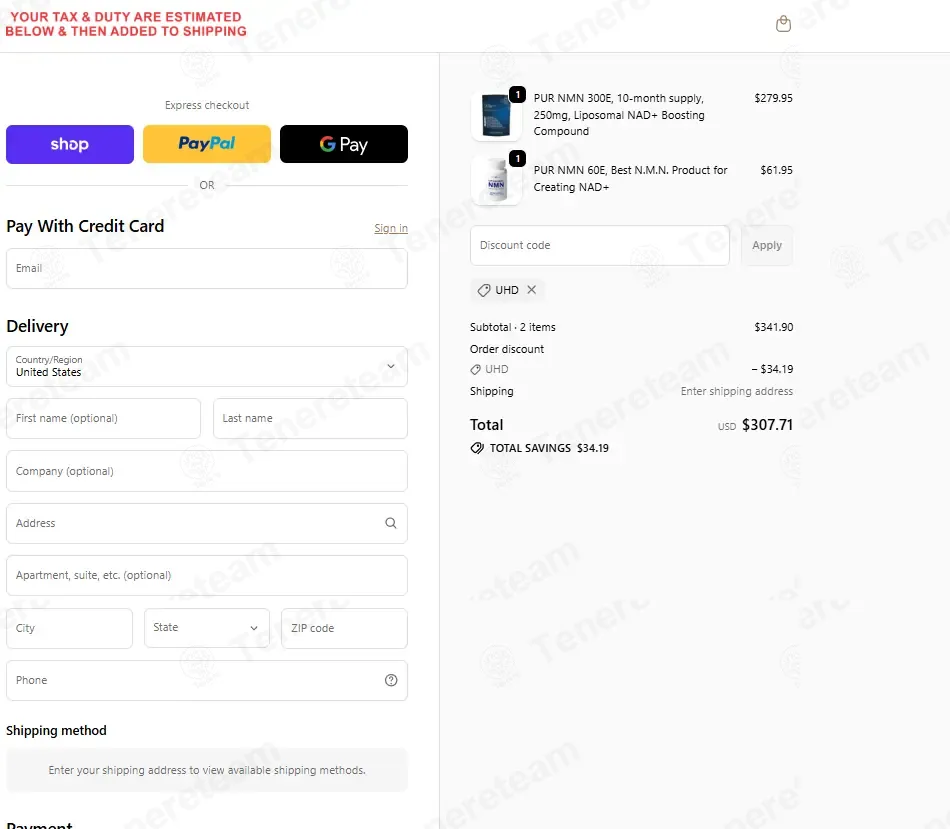Viewport: 950px width, 829px height.
Task: Open the Country/Region dropdown
Action: point(207,366)
